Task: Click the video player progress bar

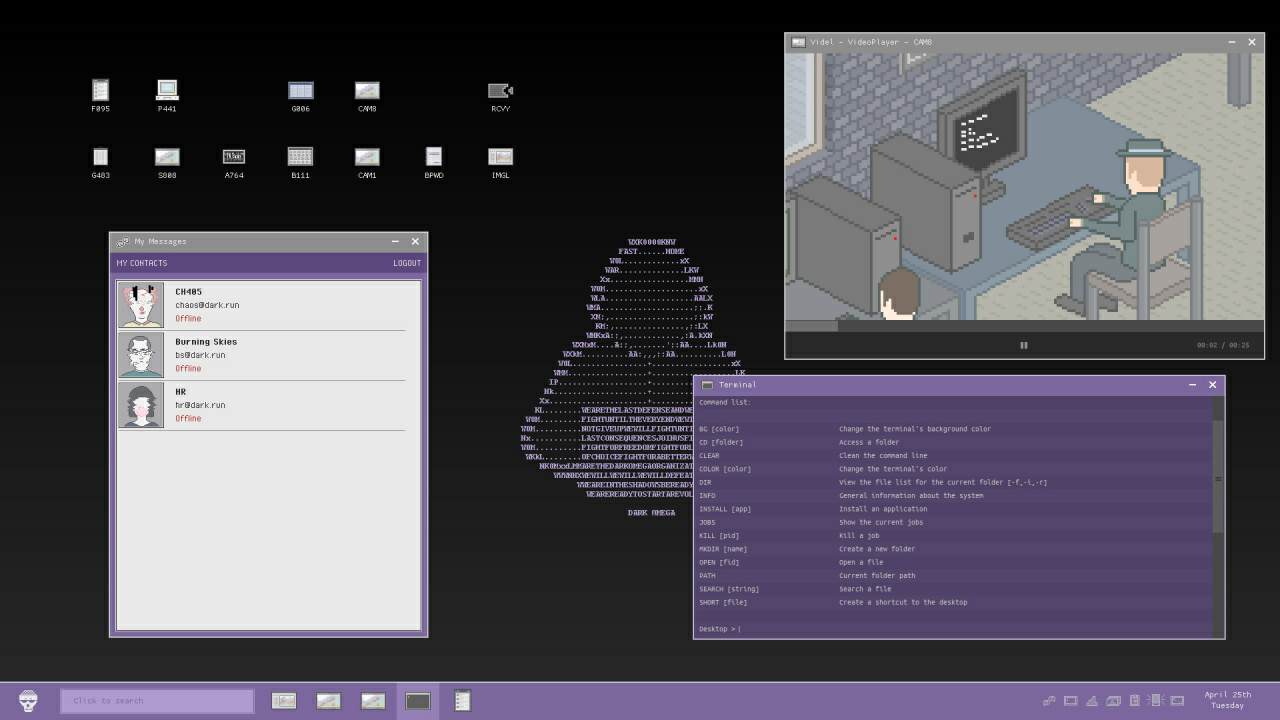Action: [x=1023, y=326]
